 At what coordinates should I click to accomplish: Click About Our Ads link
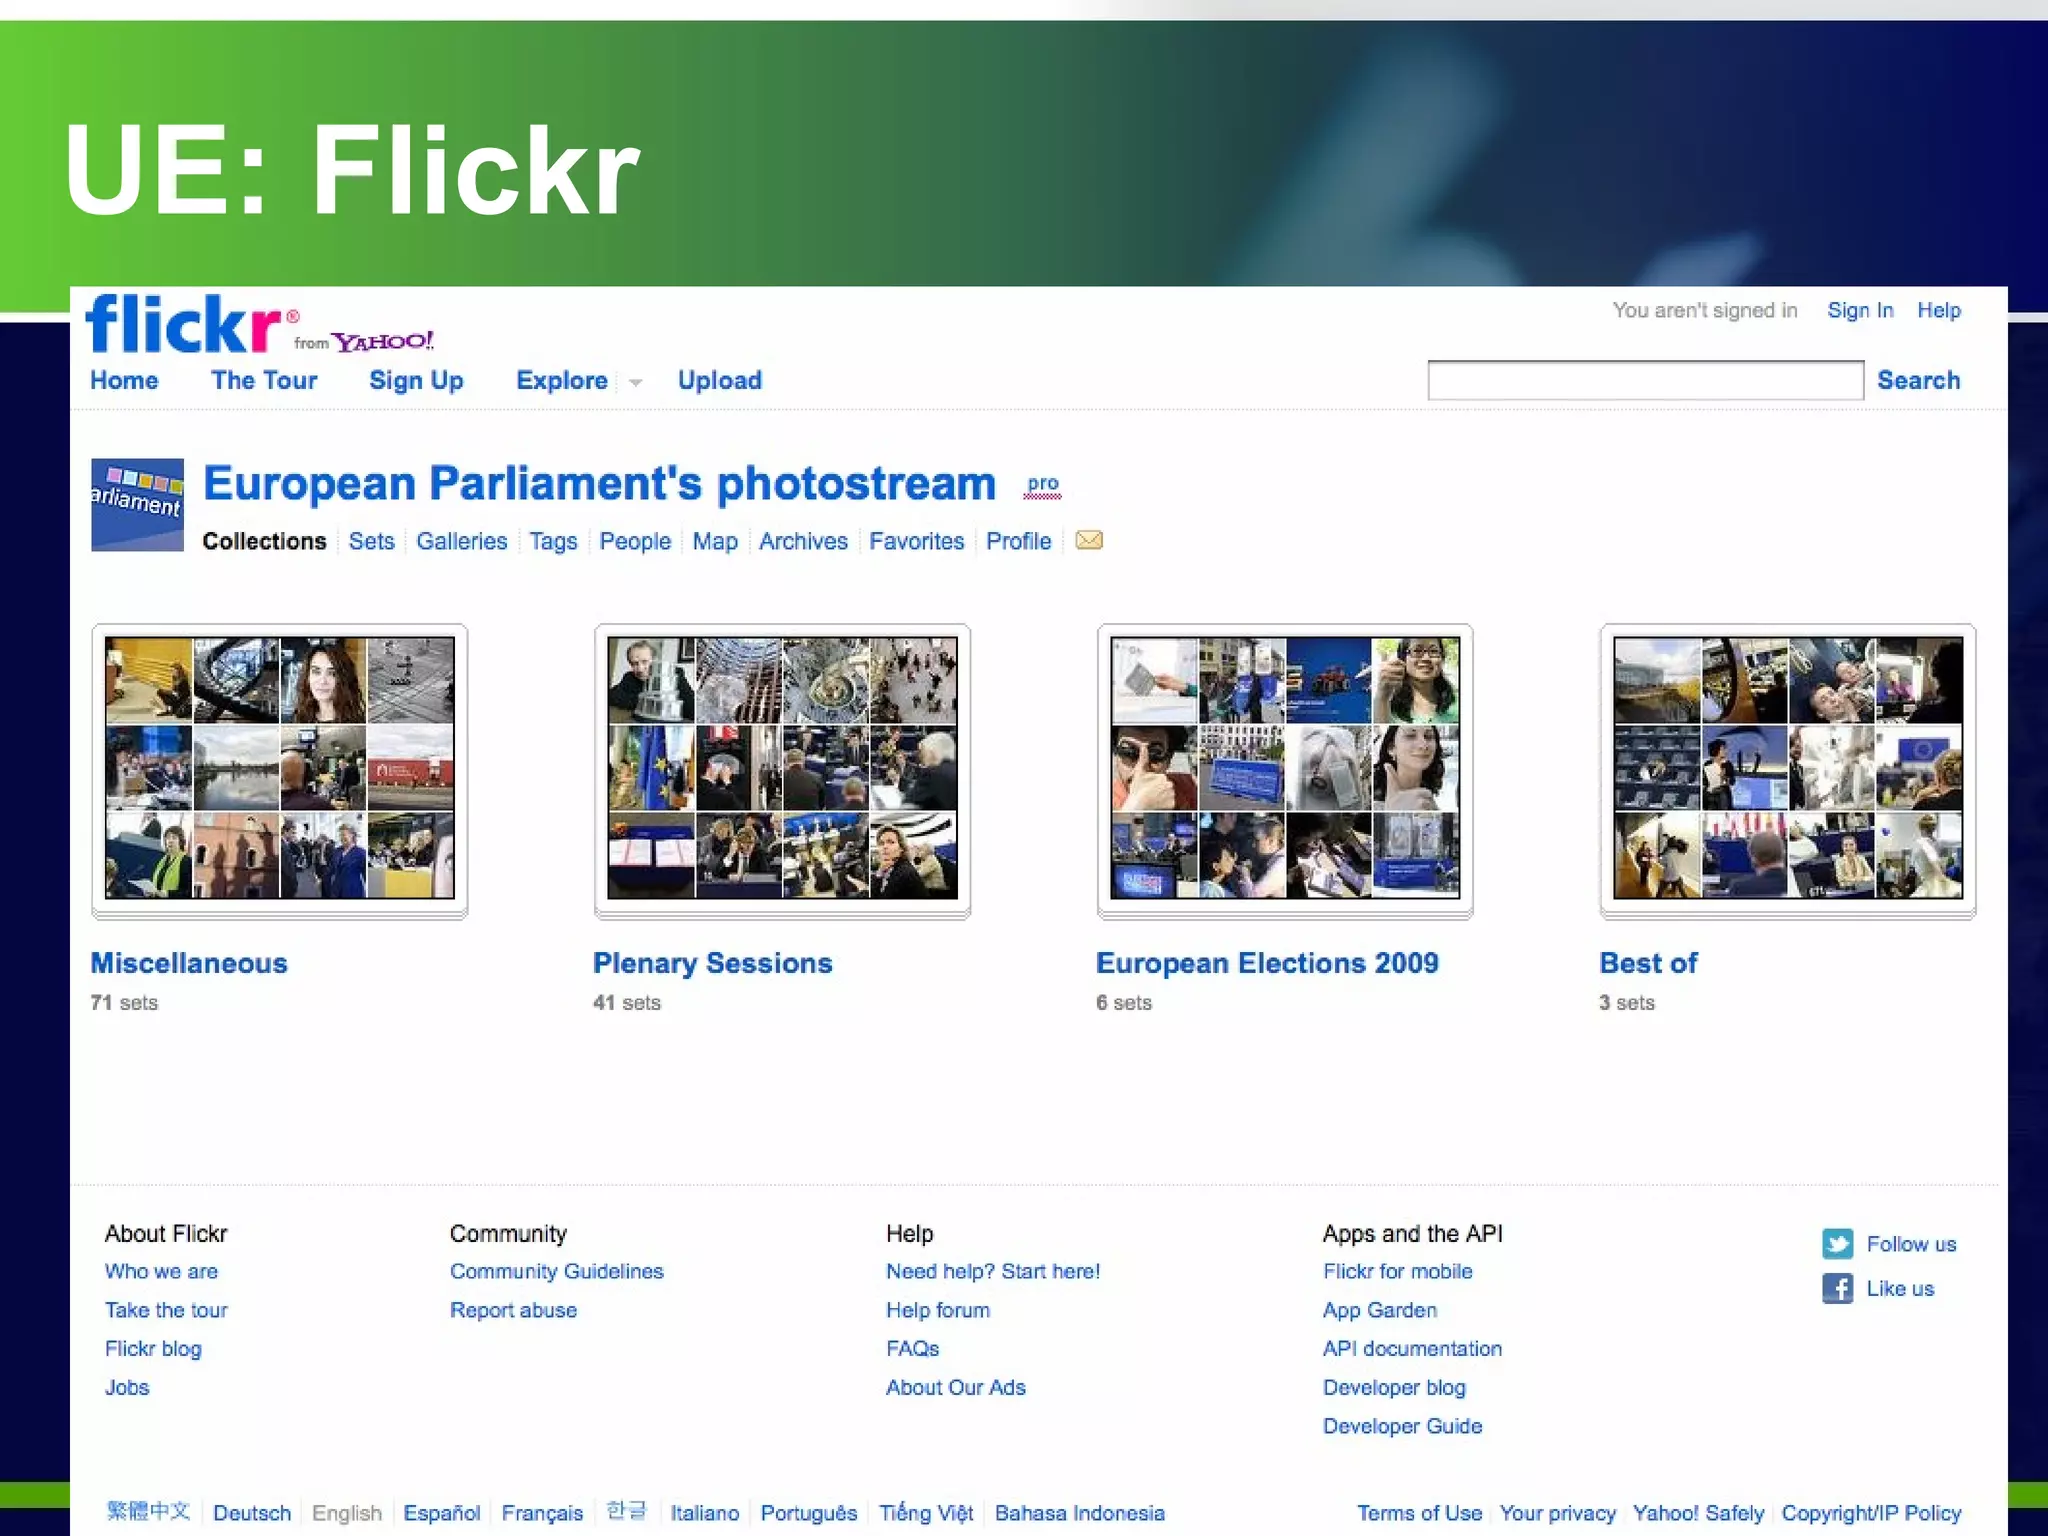[x=956, y=1388]
